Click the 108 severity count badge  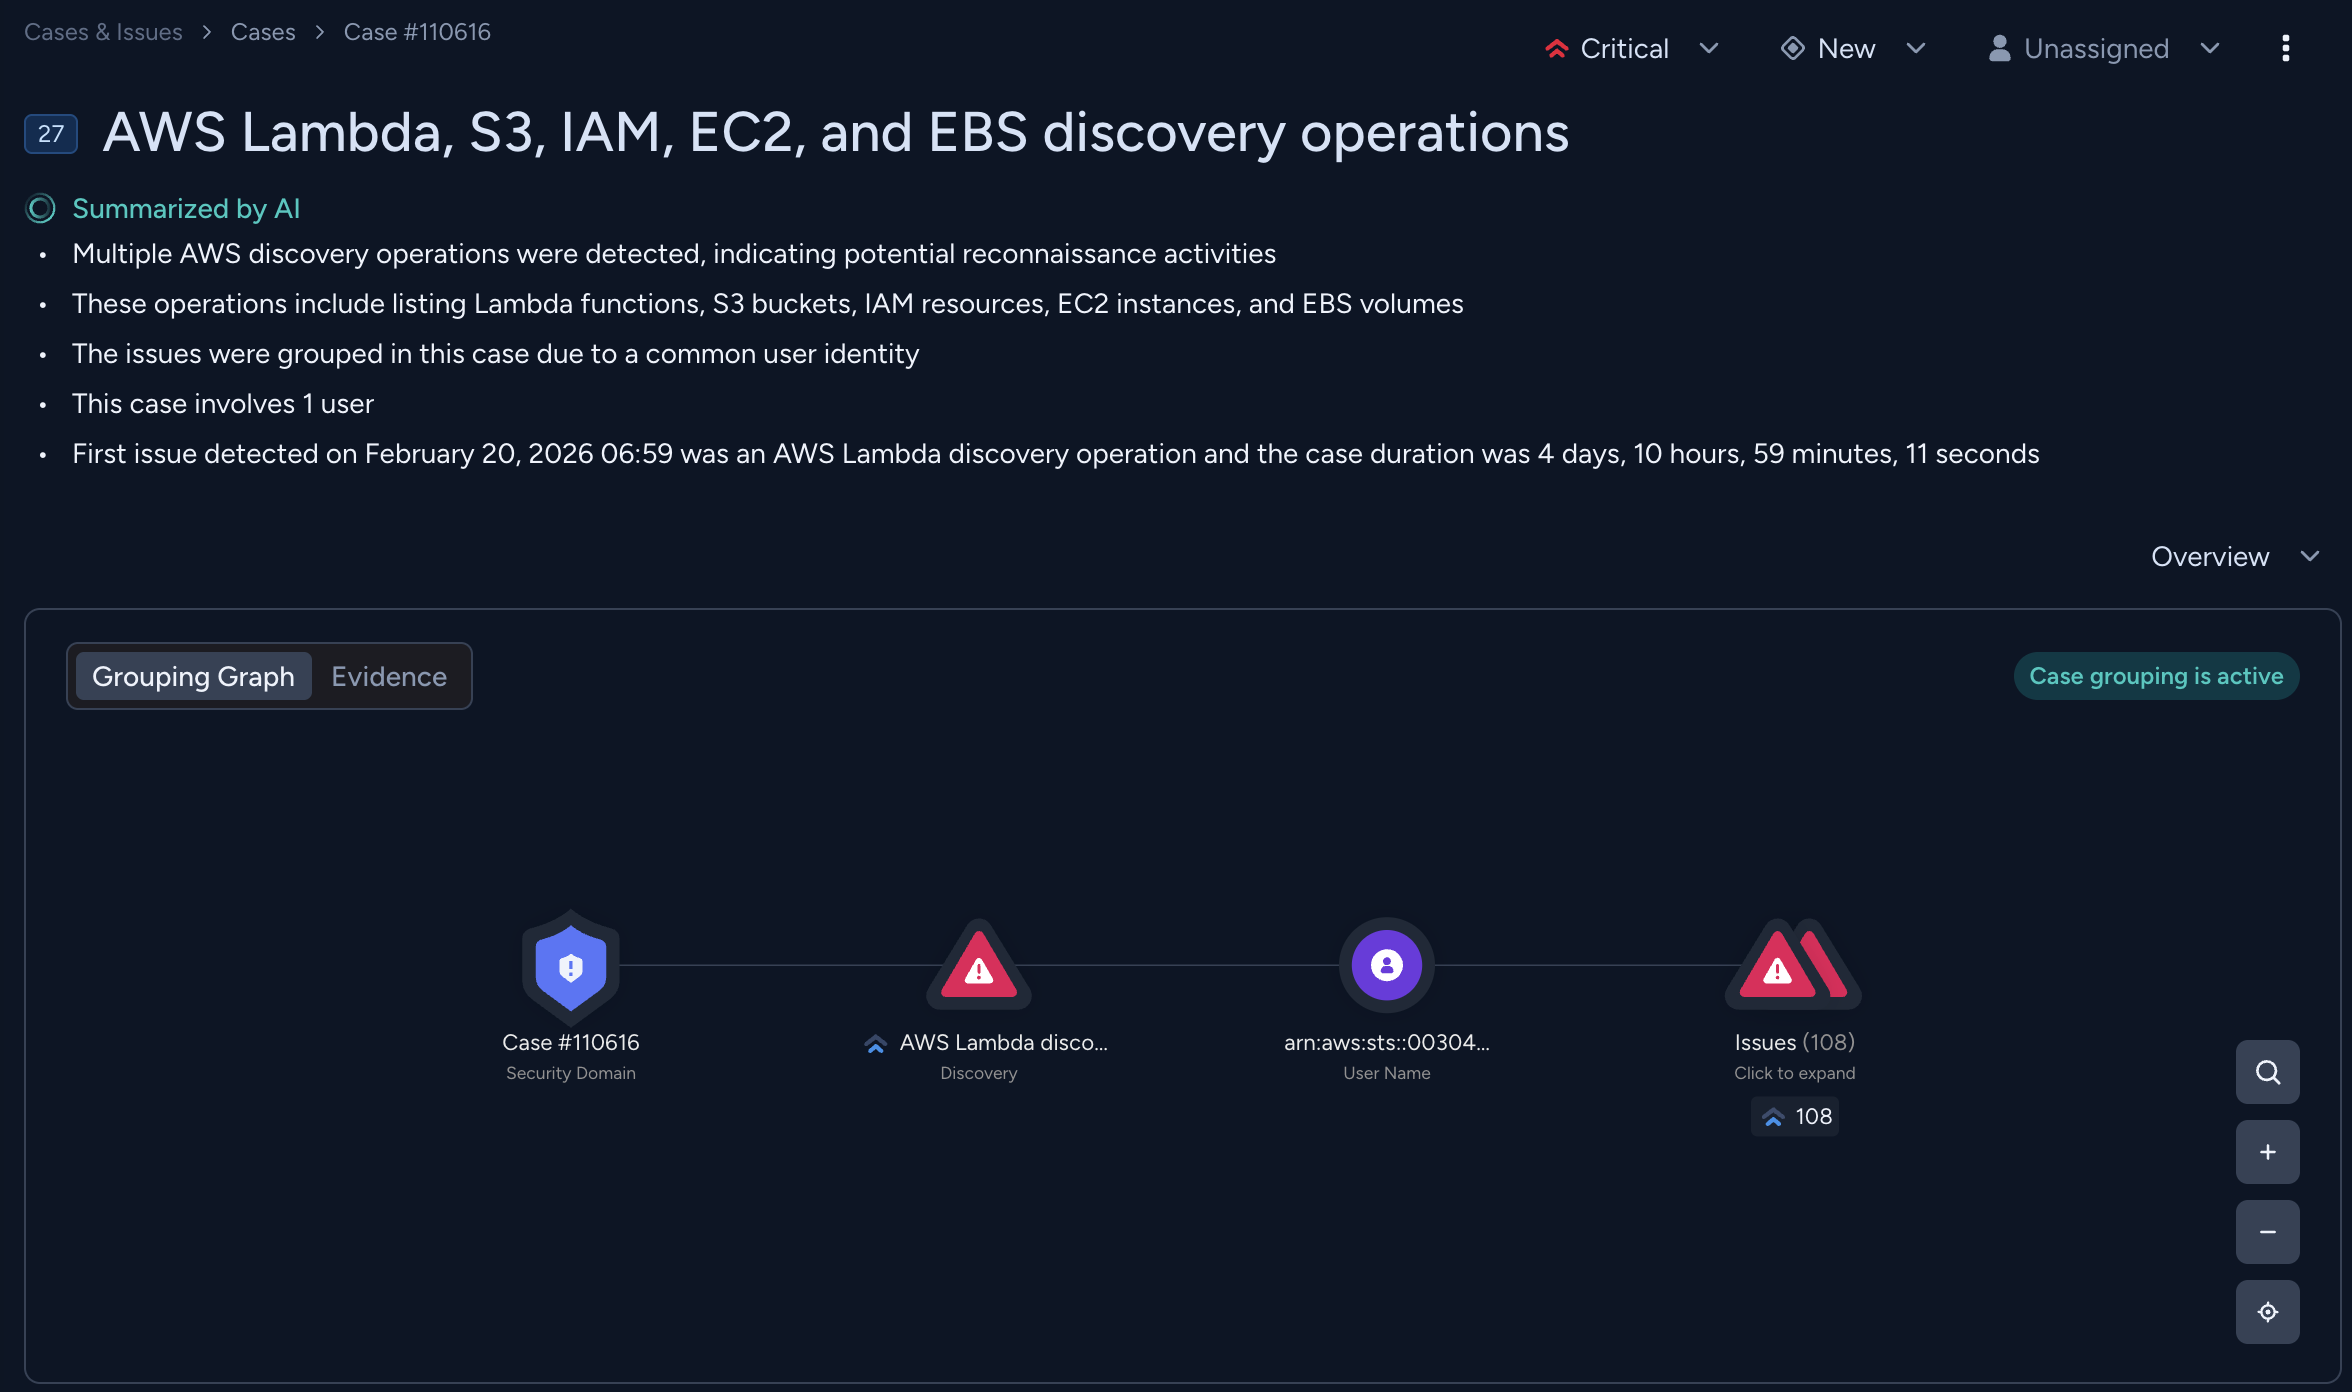click(1795, 1116)
